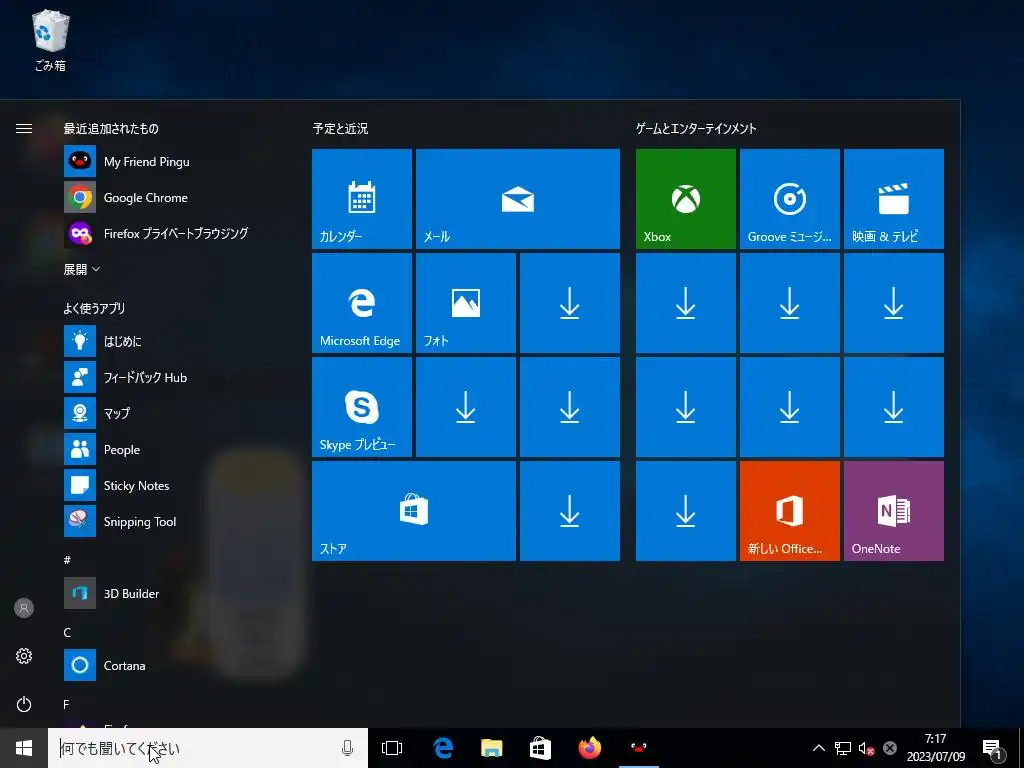
Task: Open Firefox プライベートブラウジング entry
Action: tap(174, 233)
